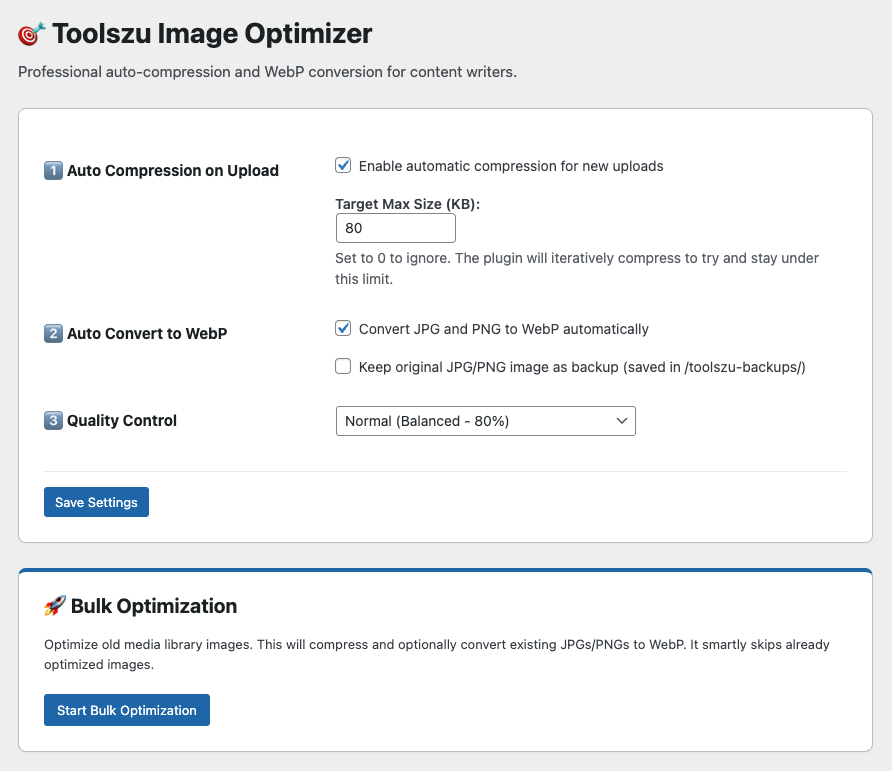This screenshot has width=892, height=771.
Task: Click the rocket icon beside Bulk Optimization
Action: point(55,606)
